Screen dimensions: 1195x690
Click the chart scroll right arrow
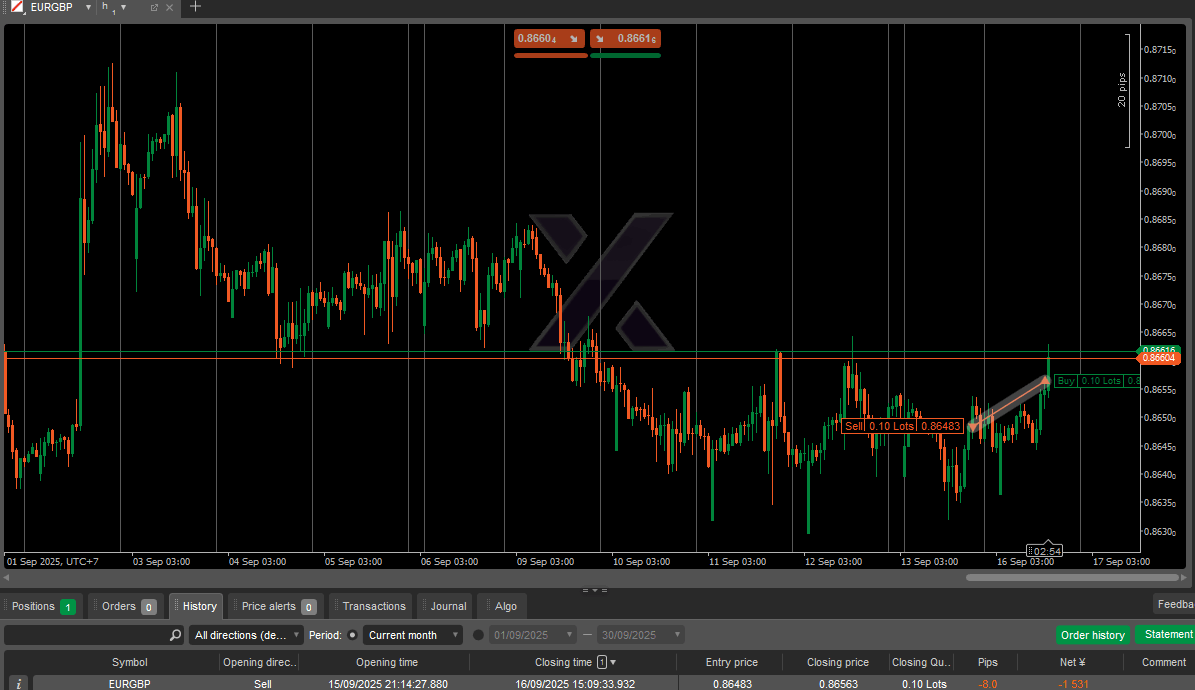click(x=1185, y=578)
